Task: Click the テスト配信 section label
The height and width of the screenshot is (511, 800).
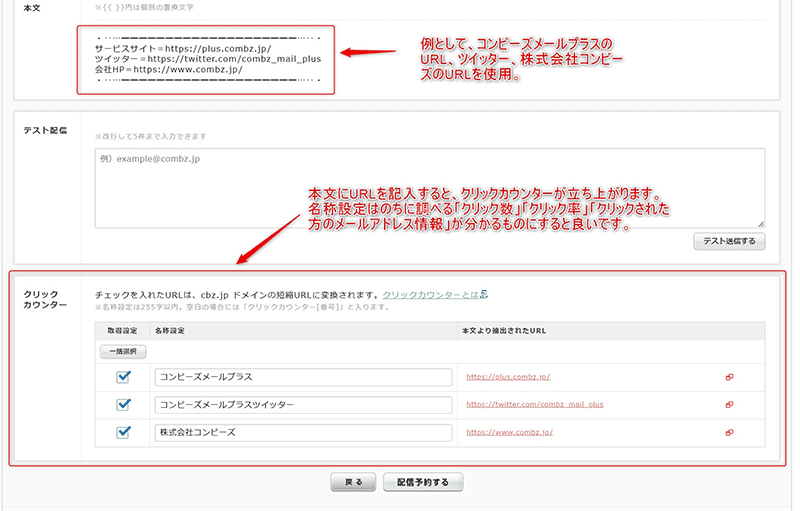Action: [45, 131]
